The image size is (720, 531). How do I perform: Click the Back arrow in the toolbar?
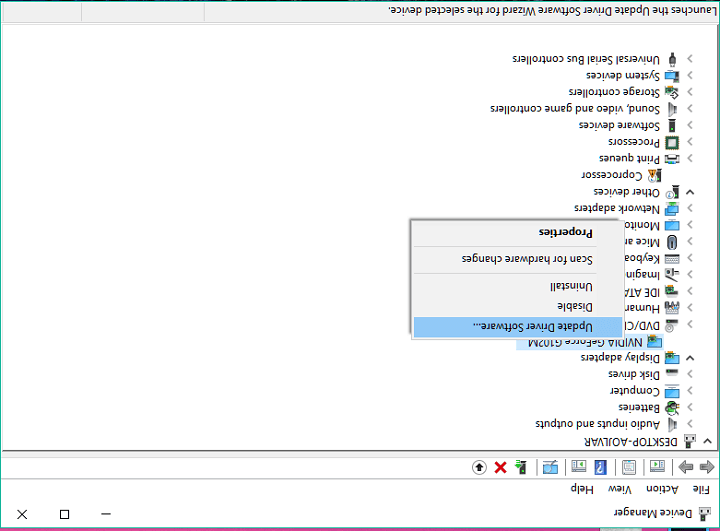tap(707, 467)
